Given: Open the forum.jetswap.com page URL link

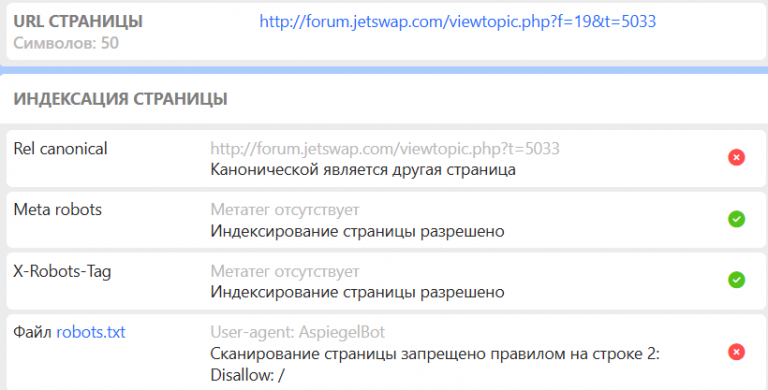Looking at the screenshot, I should pos(457,21).
